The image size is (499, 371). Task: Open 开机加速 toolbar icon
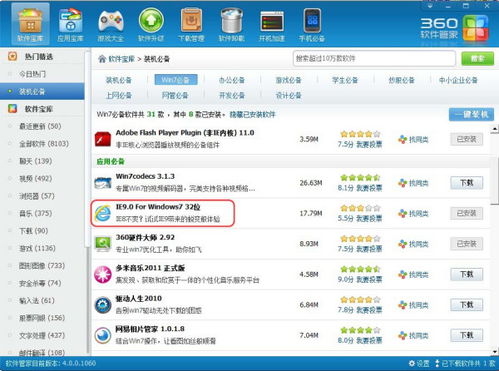272,24
